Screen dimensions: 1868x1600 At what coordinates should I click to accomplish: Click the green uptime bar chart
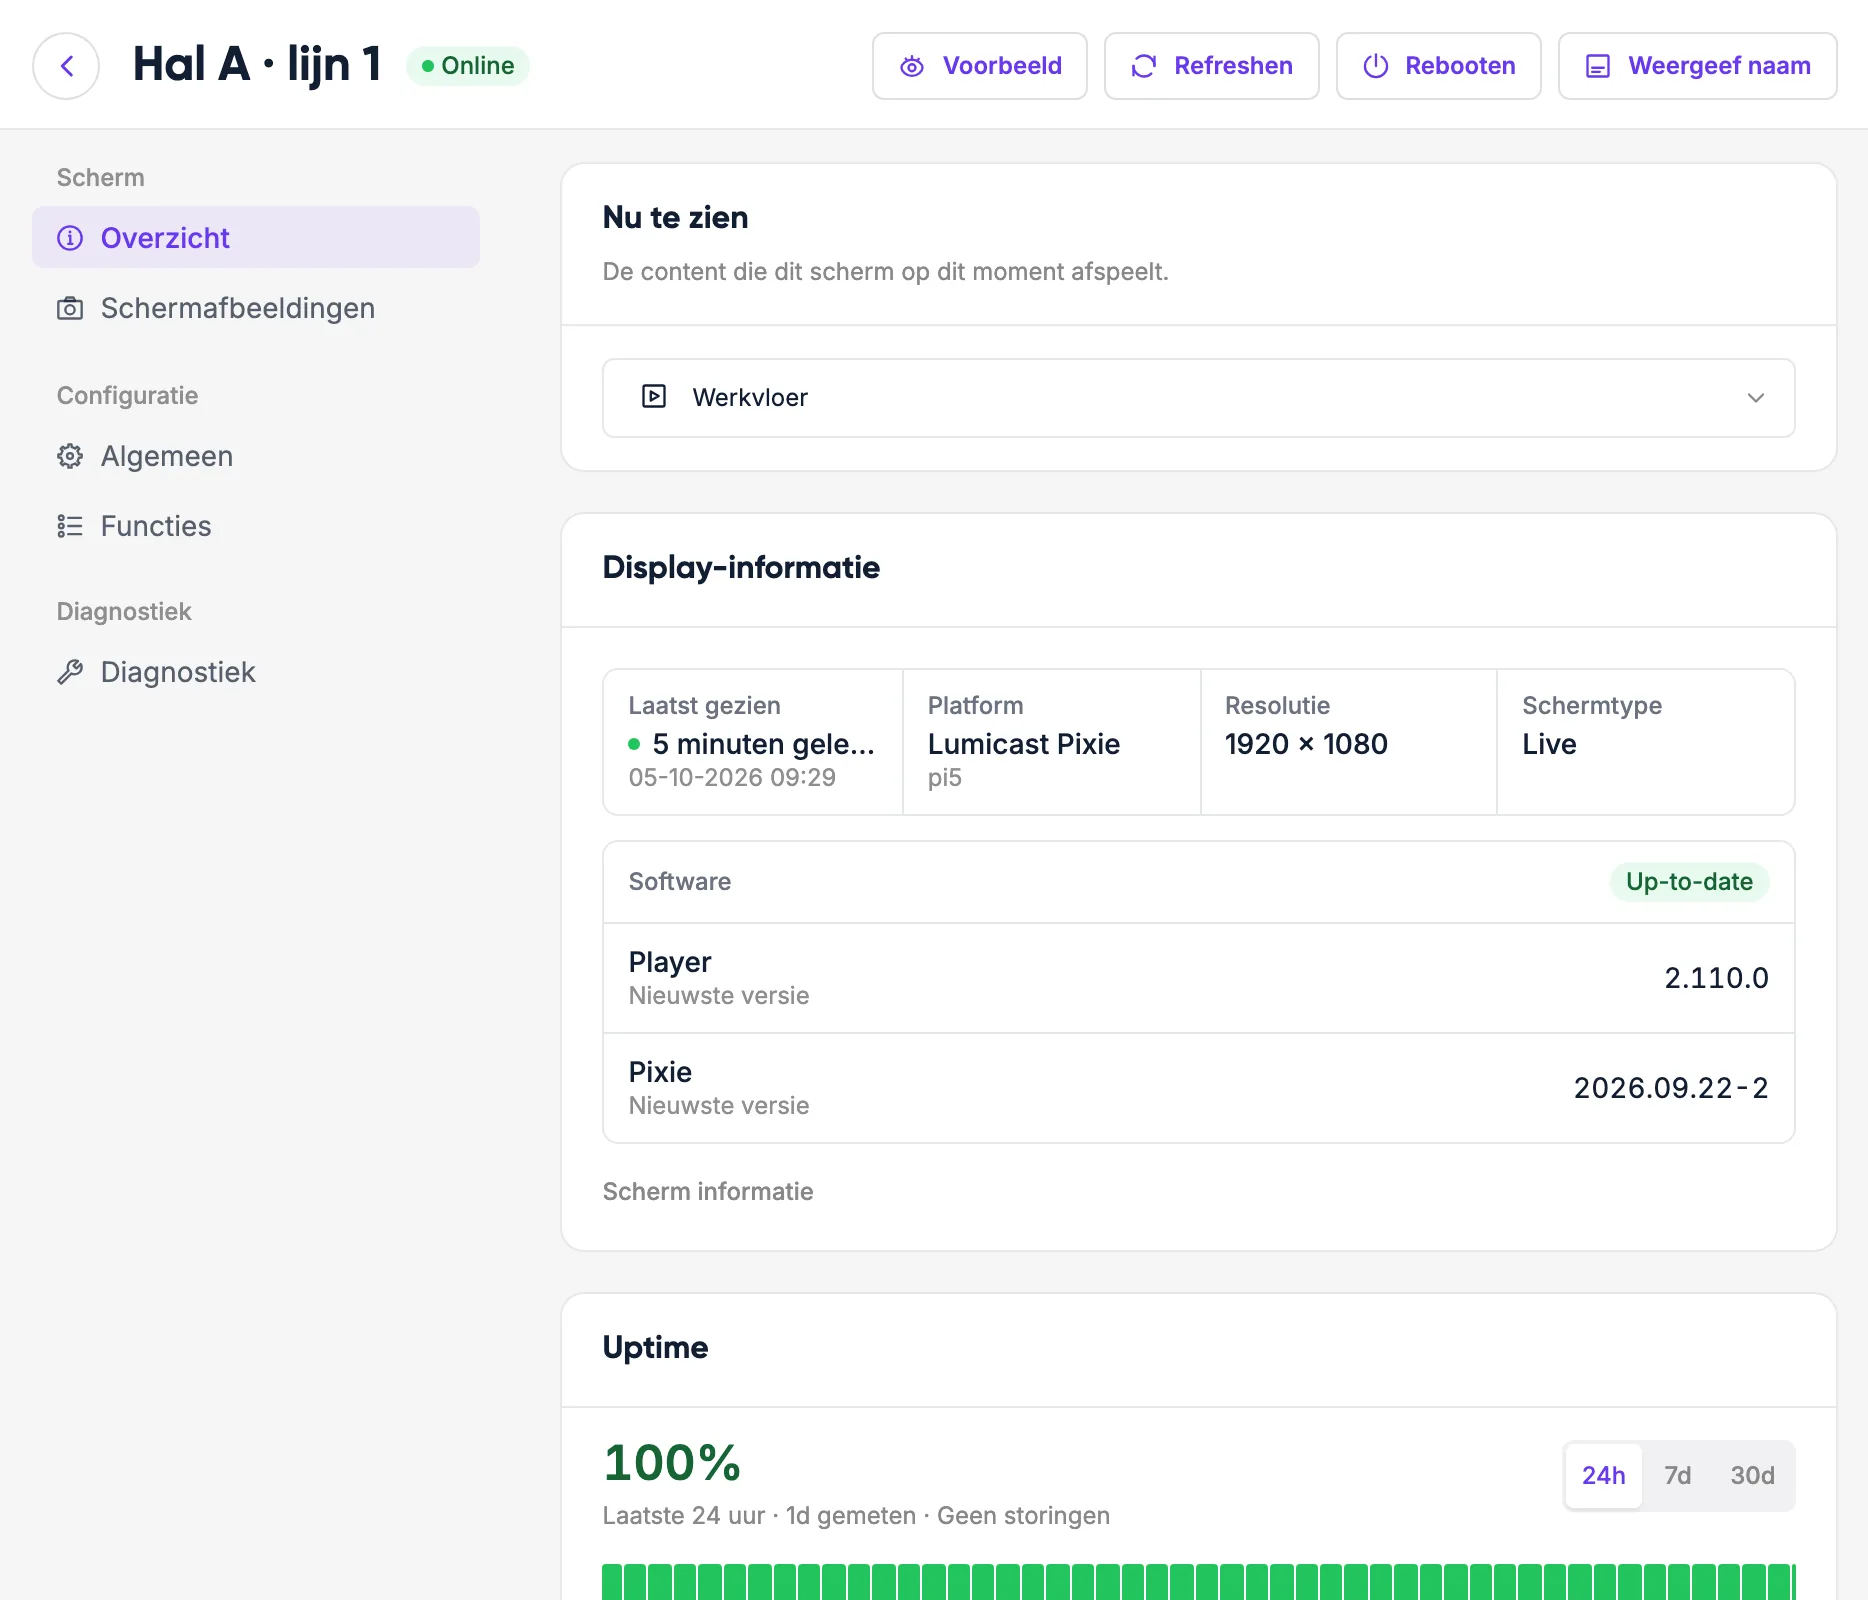[1198, 1582]
